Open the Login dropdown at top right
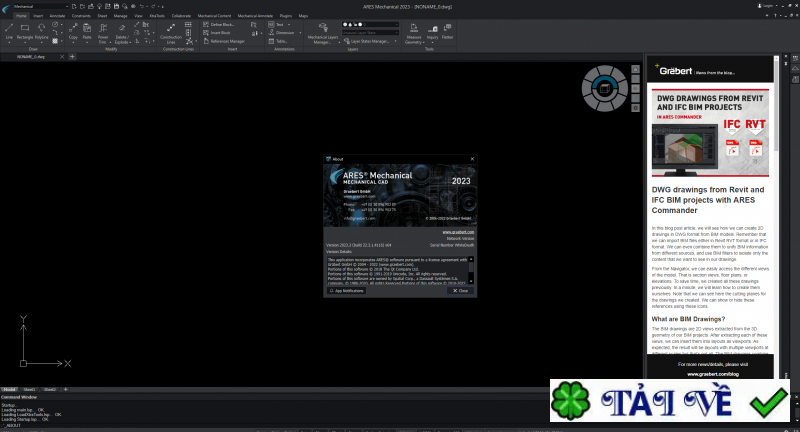Screen dimensions: 800x432 click(767, 6)
